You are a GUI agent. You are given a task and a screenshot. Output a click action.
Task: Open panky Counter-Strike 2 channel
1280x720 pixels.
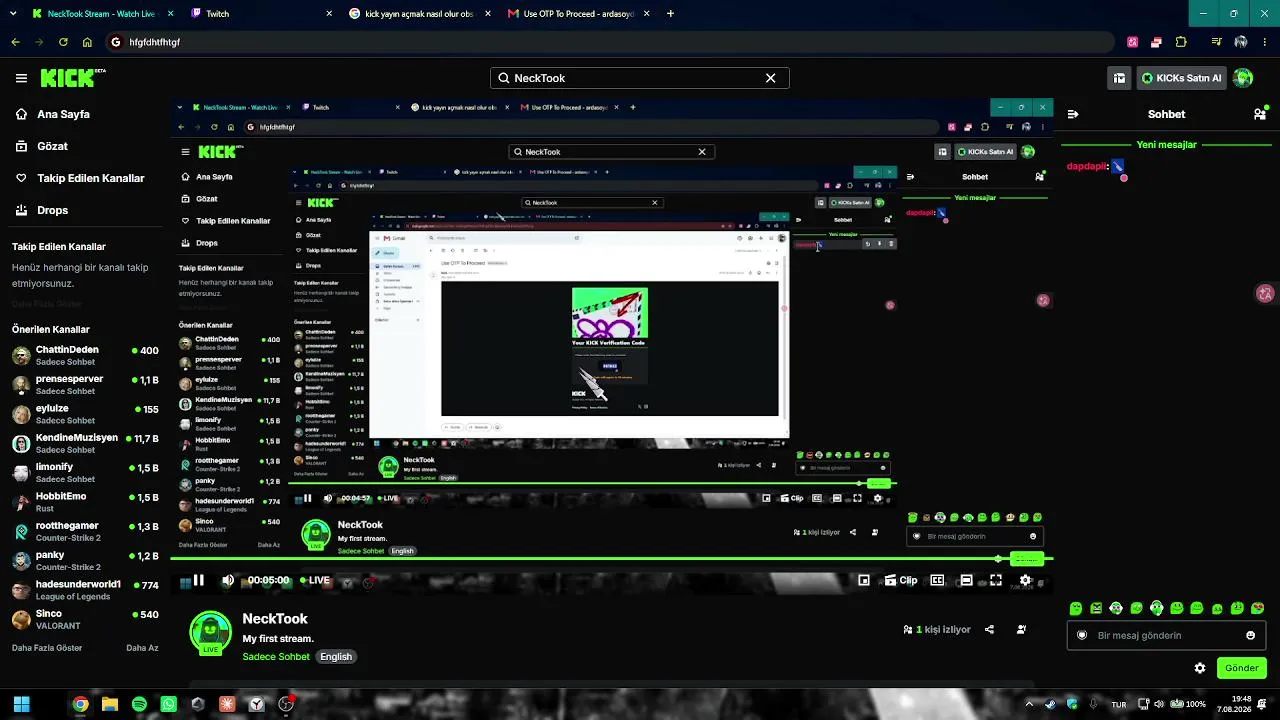(85, 560)
